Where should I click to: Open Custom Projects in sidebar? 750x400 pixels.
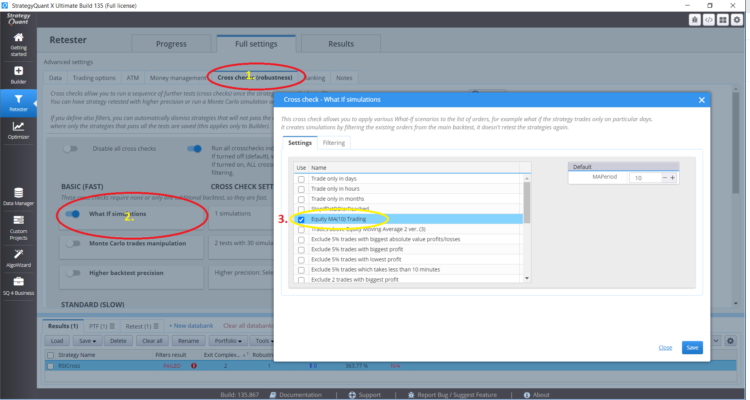[x=18, y=227]
